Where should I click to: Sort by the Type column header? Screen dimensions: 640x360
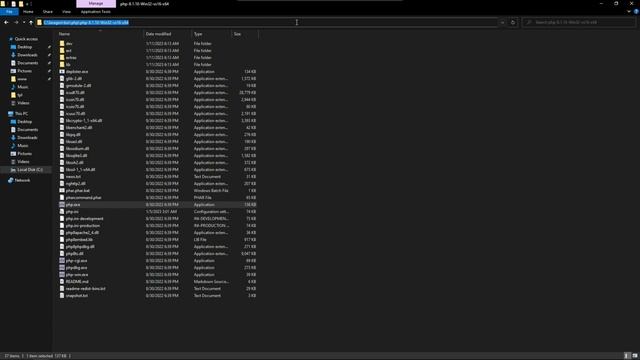point(198,34)
